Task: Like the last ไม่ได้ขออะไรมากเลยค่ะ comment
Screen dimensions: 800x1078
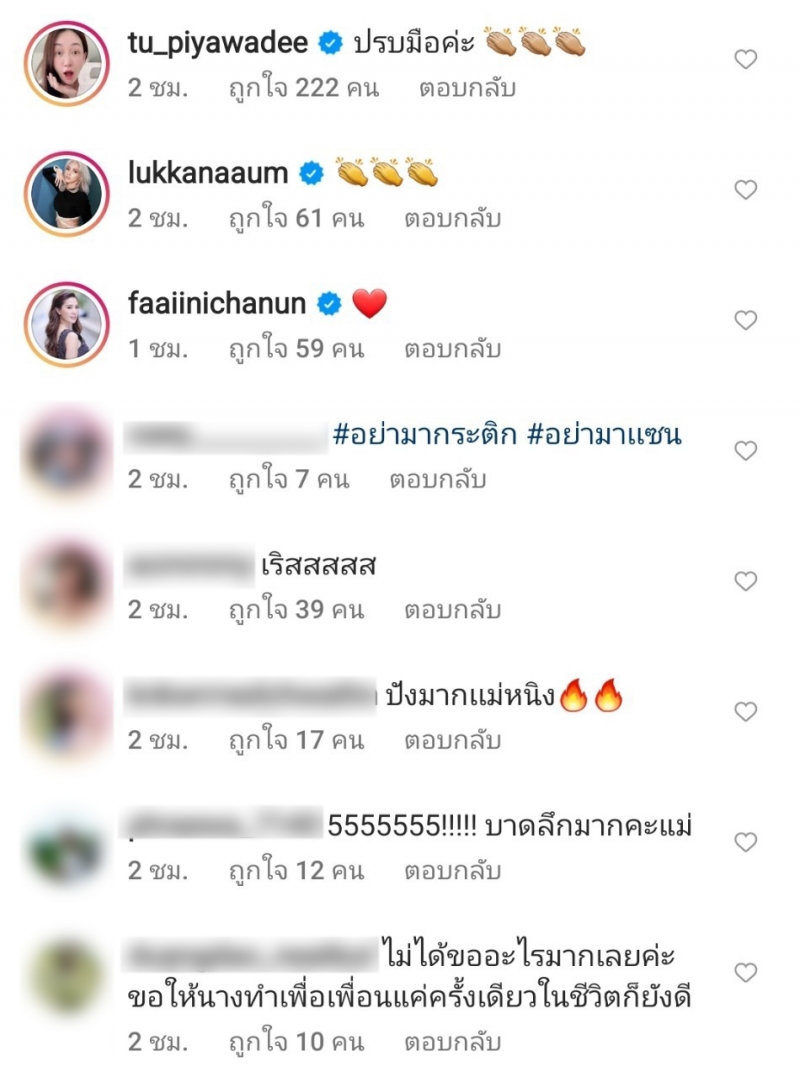Action: click(x=746, y=972)
